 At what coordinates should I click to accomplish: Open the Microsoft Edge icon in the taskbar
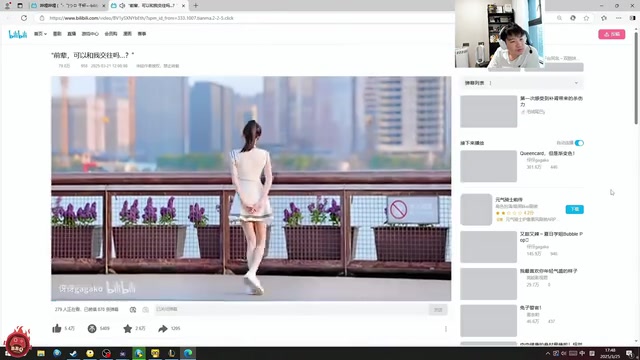(x=188, y=353)
